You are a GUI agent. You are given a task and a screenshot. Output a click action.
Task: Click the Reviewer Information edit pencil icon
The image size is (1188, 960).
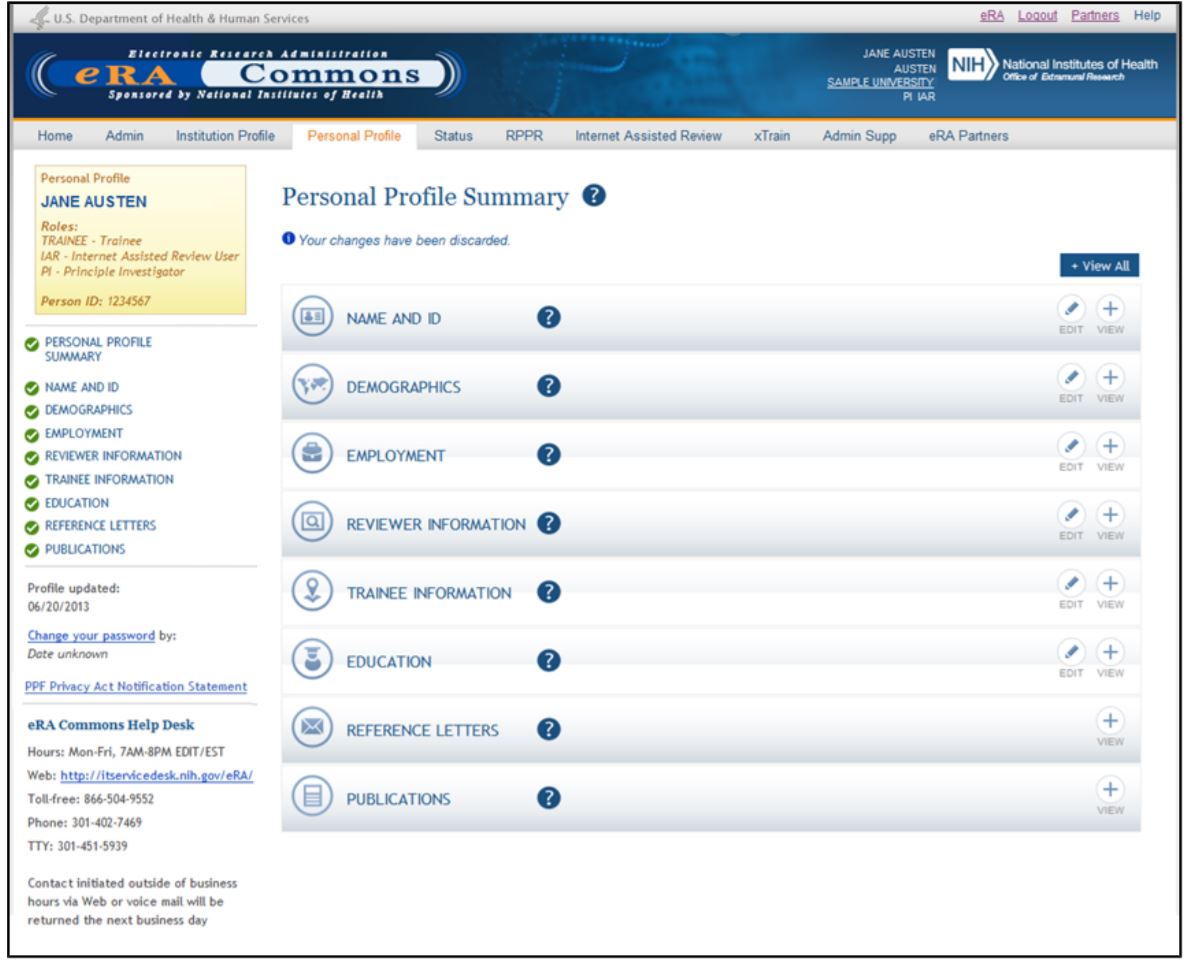1071,515
